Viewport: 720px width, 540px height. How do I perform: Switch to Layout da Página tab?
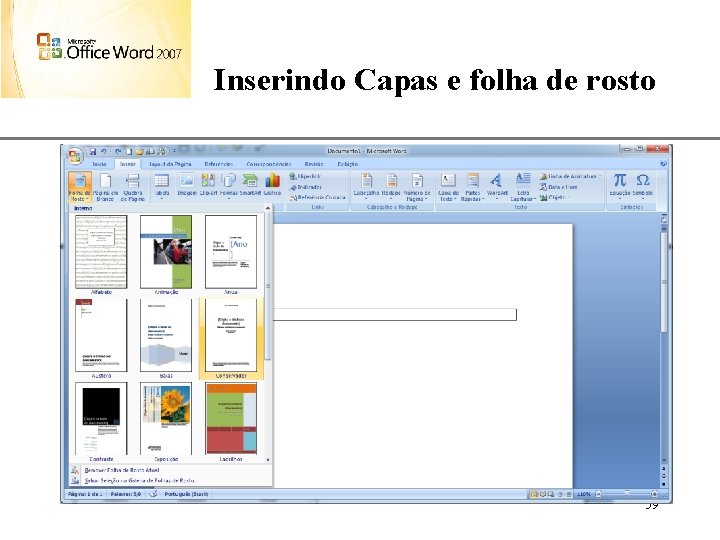tap(170, 164)
